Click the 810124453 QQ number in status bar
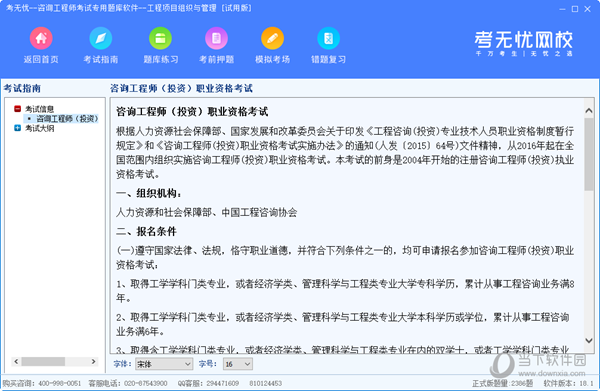Viewport: 600px width, 391px height. coord(266,383)
